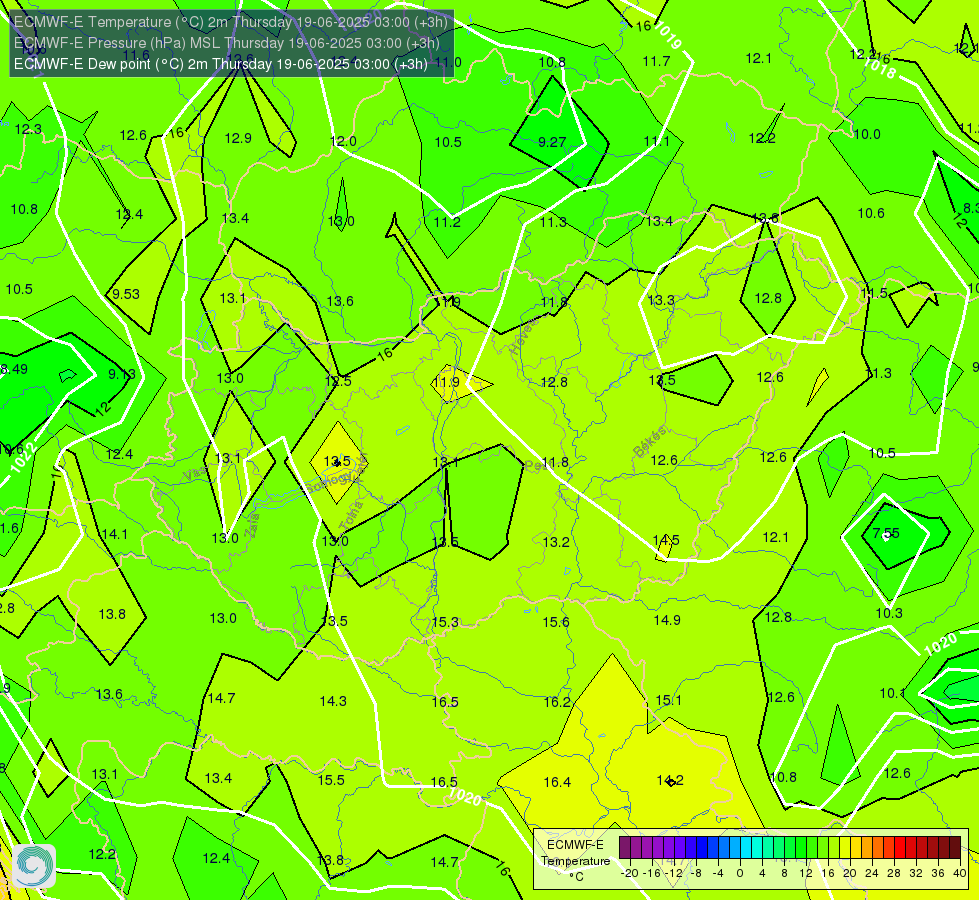The width and height of the screenshot is (979, 900).
Task: Click the 16.2 temperature value
Action: (x=557, y=702)
